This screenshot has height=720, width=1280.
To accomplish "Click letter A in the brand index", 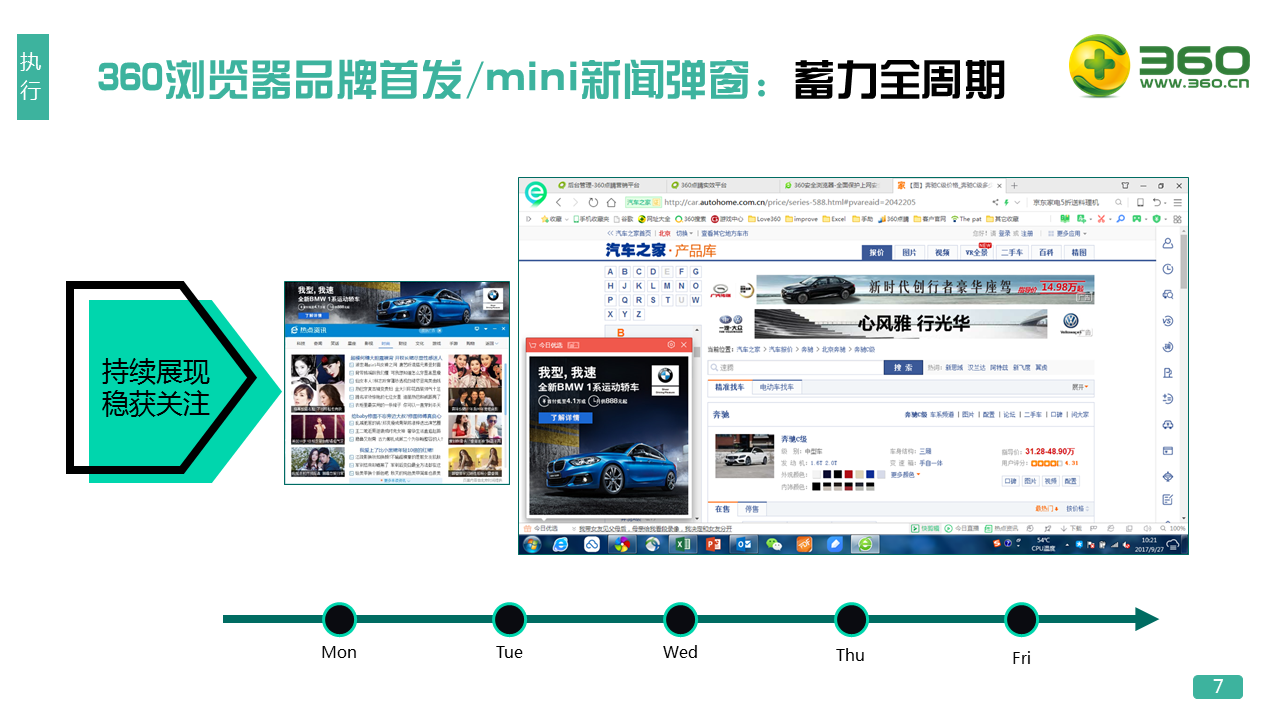I will 610,272.
